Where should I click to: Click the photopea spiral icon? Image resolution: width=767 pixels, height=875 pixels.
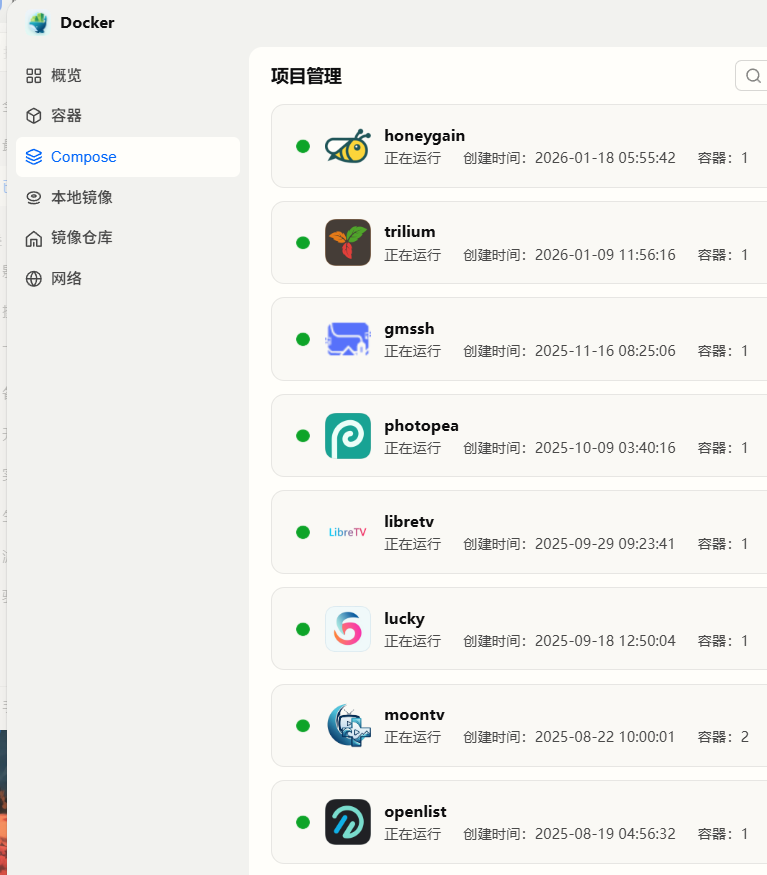pos(348,436)
